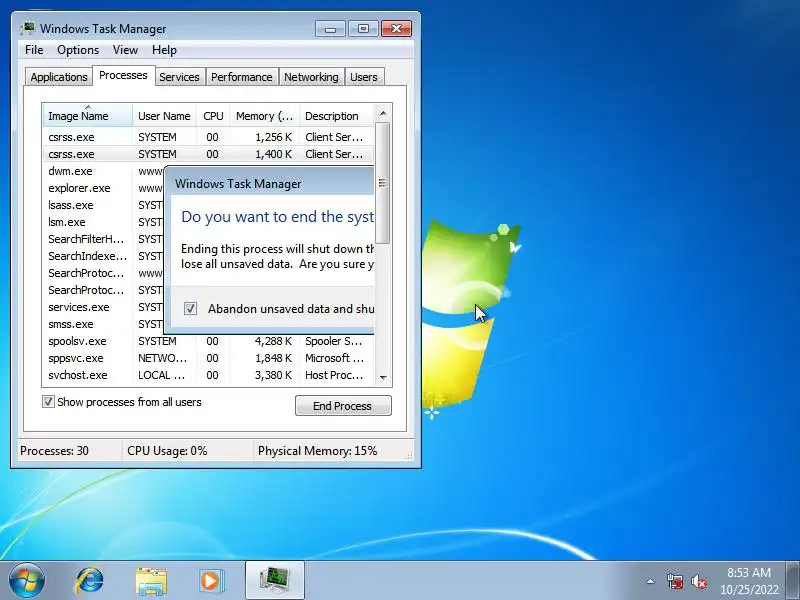The width and height of the screenshot is (800, 600).
Task: Click the Task Manager title bar icon
Action: 28,28
